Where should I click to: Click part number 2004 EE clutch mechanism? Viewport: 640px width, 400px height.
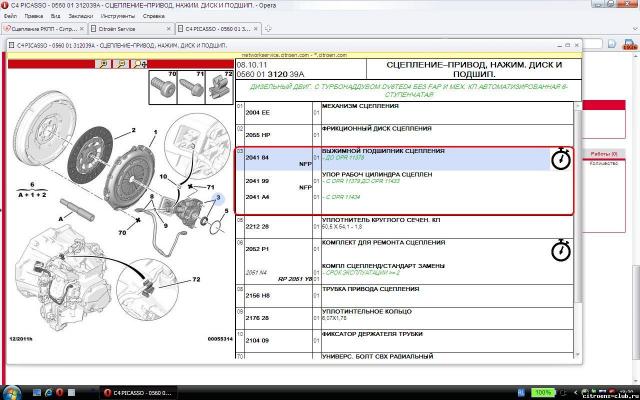258,112
